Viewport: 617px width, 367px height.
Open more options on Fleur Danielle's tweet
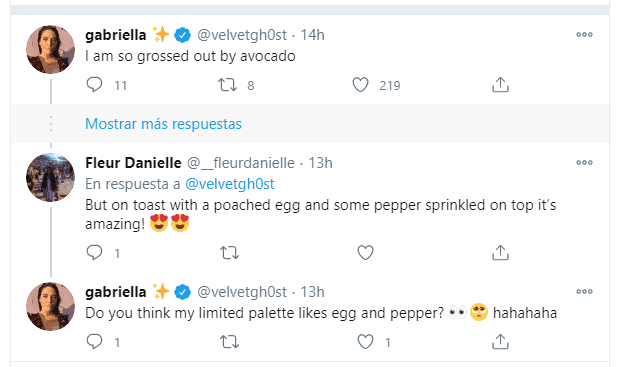(x=584, y=162)
